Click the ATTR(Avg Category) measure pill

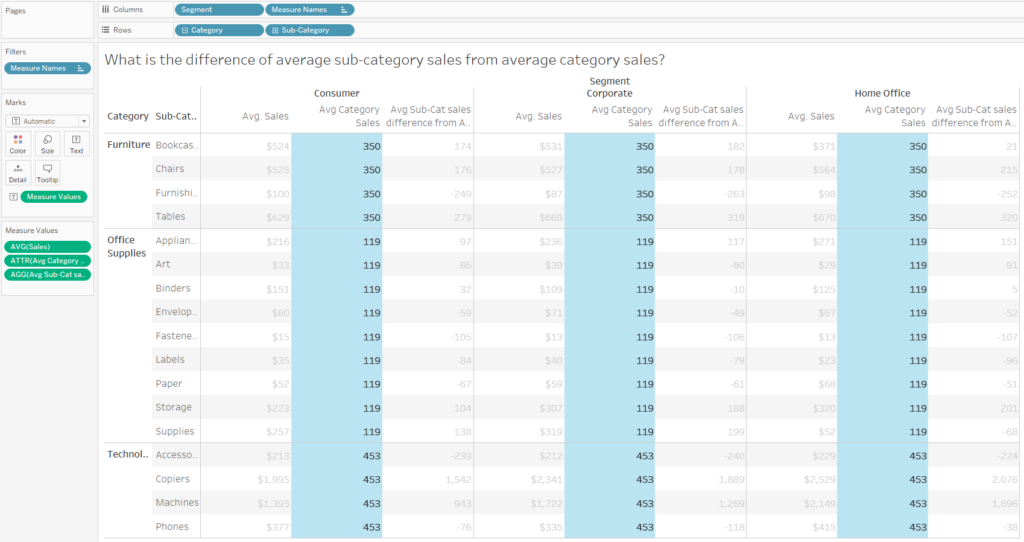point(47,260)
